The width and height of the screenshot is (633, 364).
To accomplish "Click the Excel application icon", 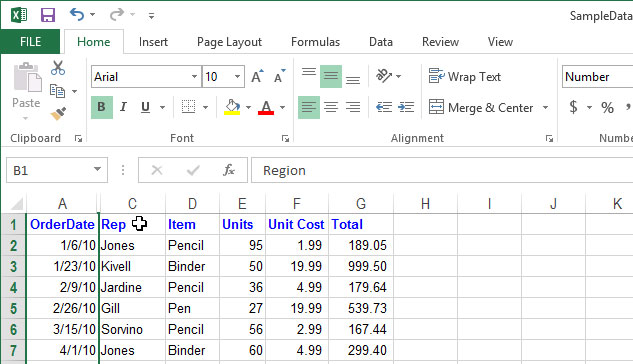I will 19,15.
